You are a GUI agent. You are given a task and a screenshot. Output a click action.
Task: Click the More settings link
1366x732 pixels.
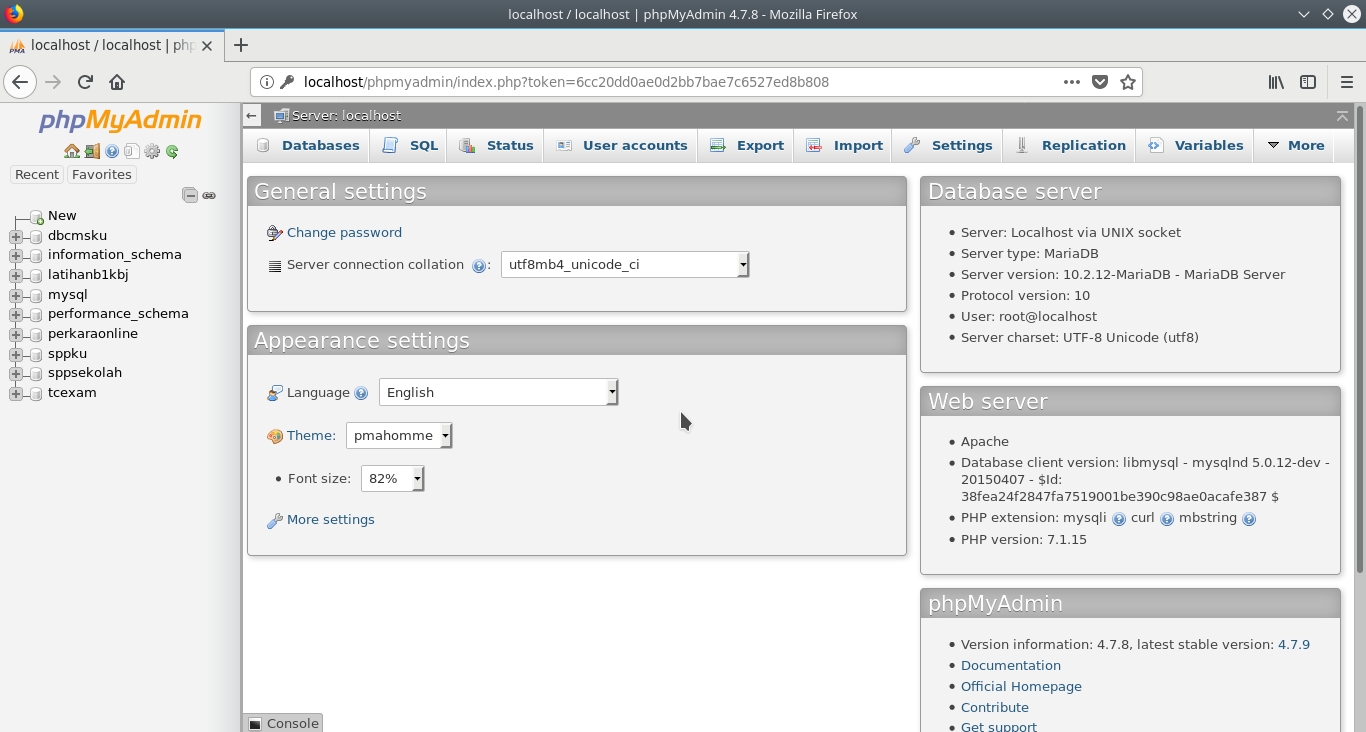pos(331,519)
